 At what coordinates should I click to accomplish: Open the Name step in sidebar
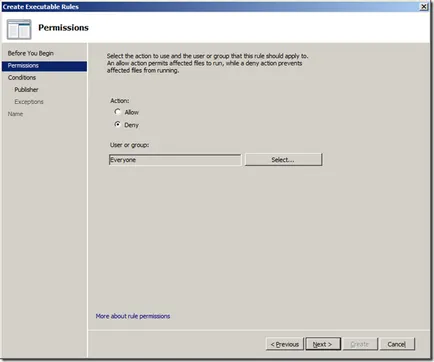[15, 114]
